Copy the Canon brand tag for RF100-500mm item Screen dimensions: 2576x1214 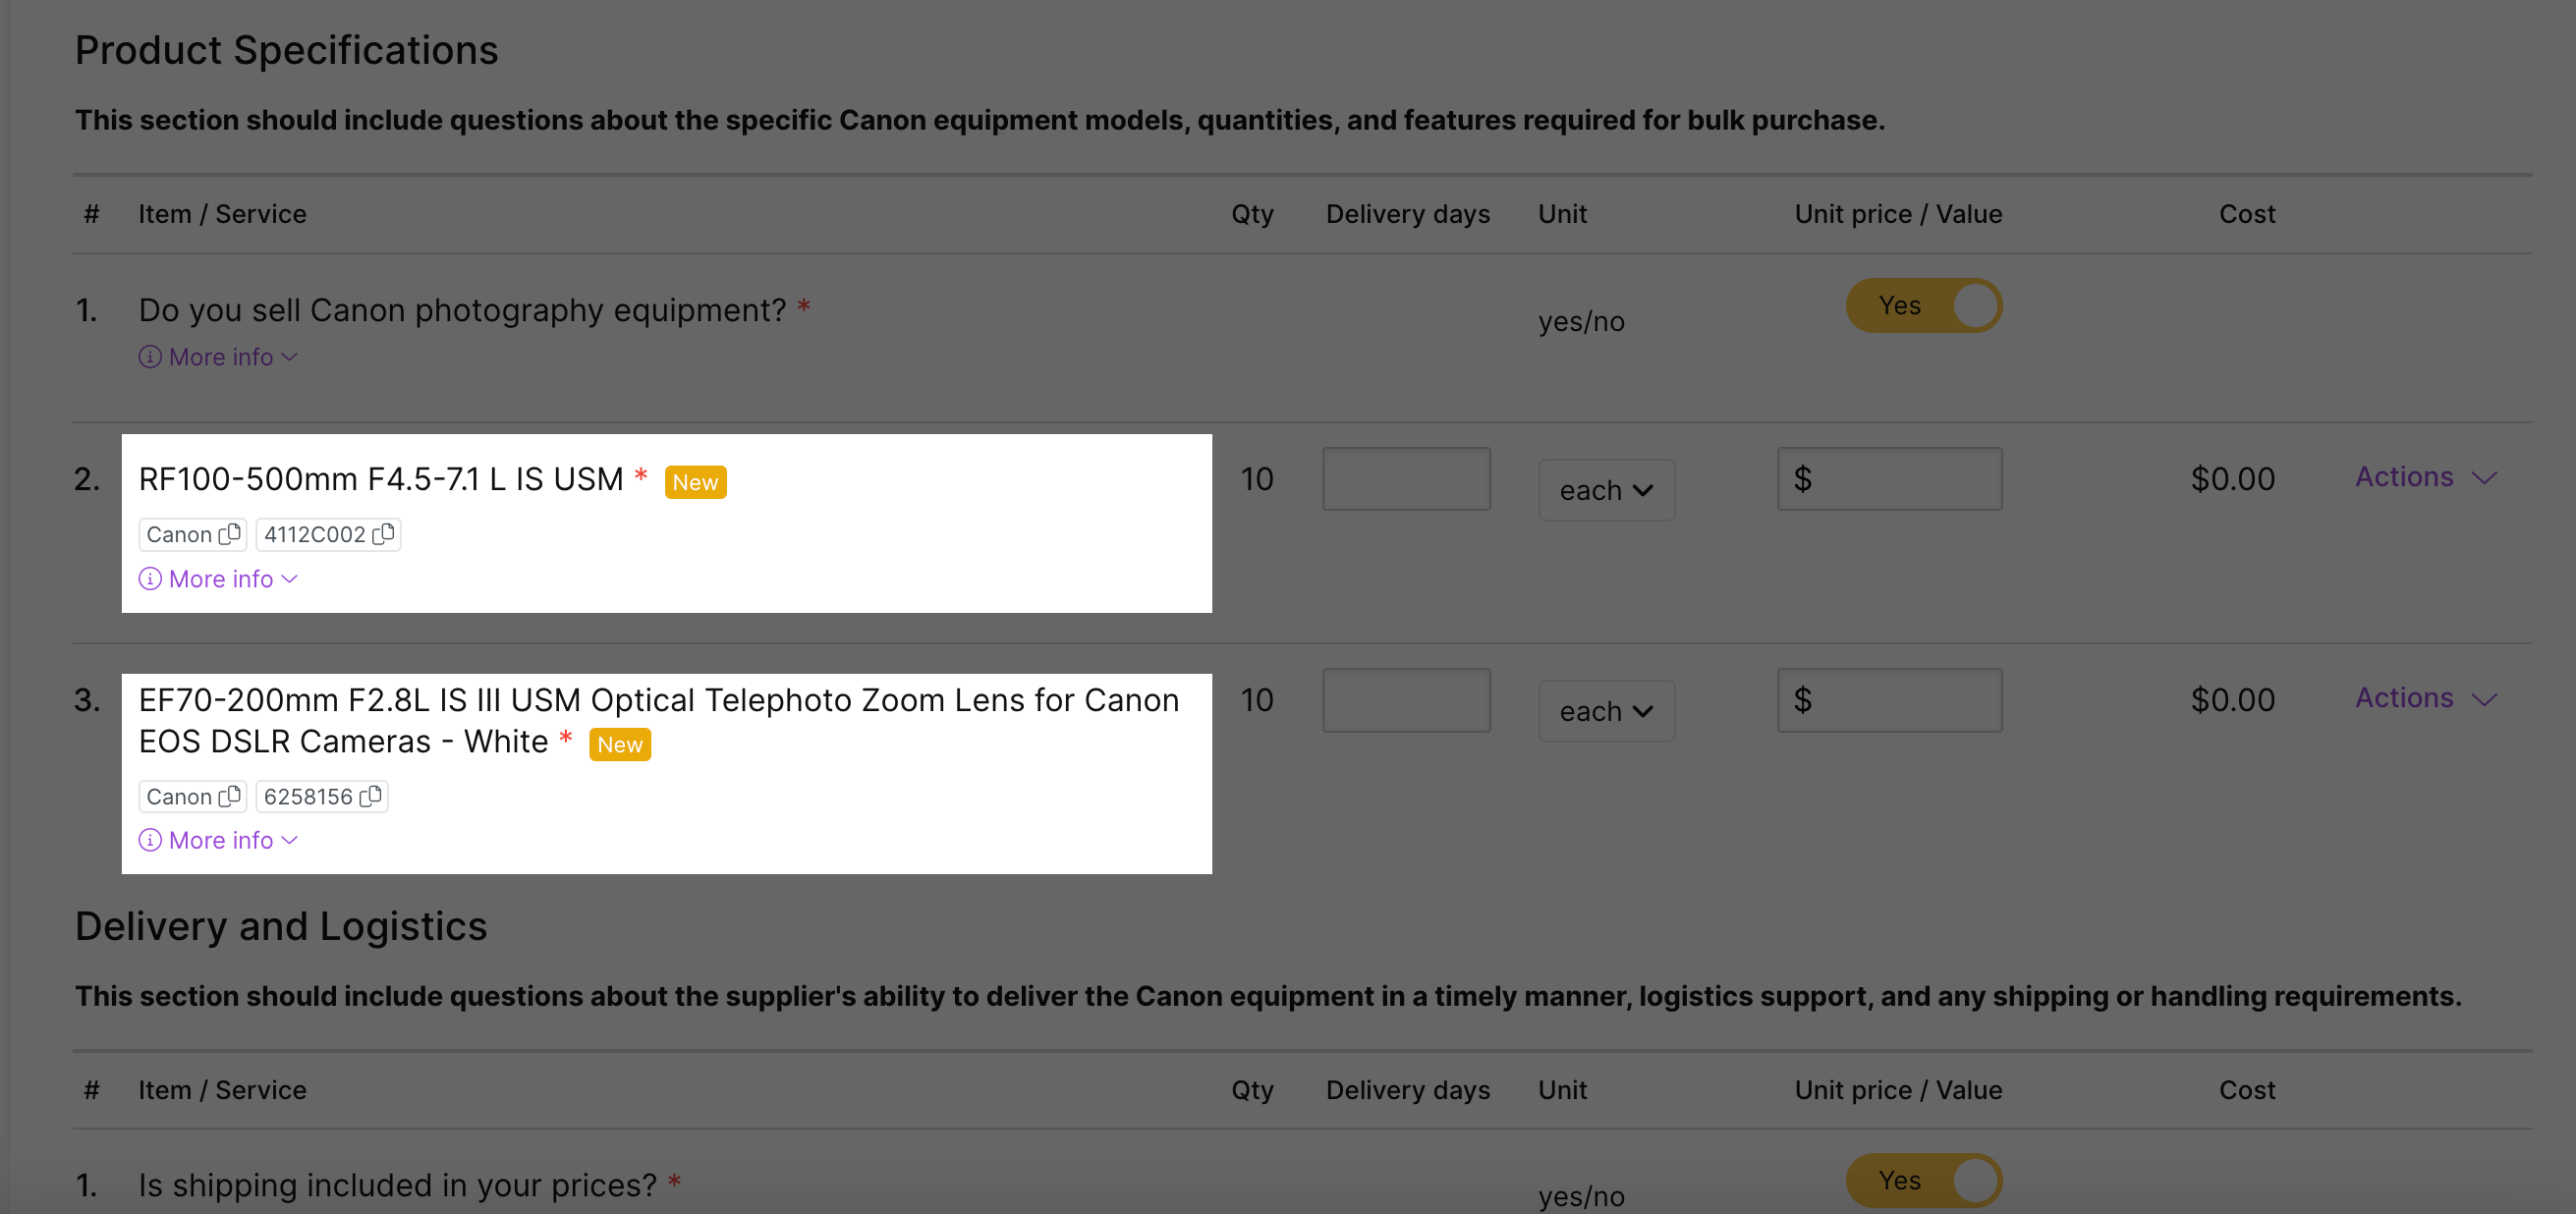click(x=230, y=534)
